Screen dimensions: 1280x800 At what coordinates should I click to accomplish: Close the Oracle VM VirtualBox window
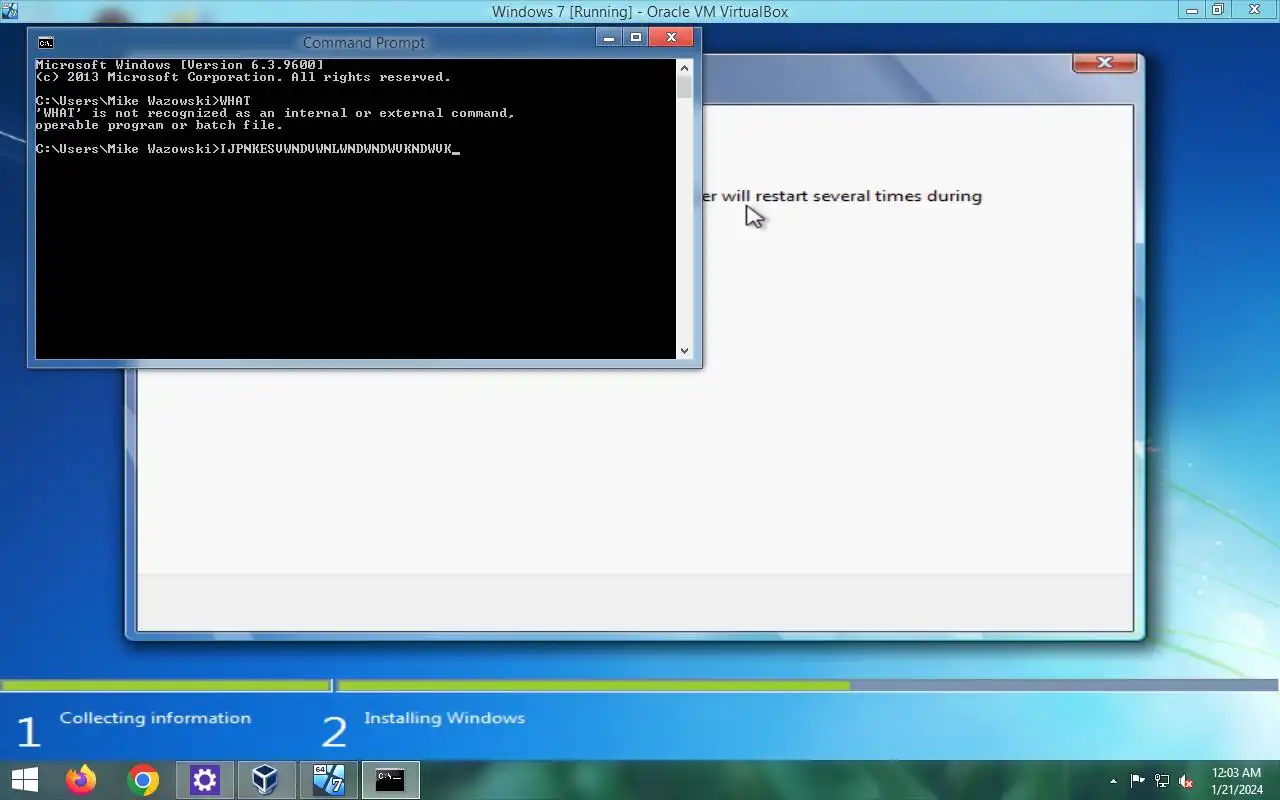(x=1255, y=10)
